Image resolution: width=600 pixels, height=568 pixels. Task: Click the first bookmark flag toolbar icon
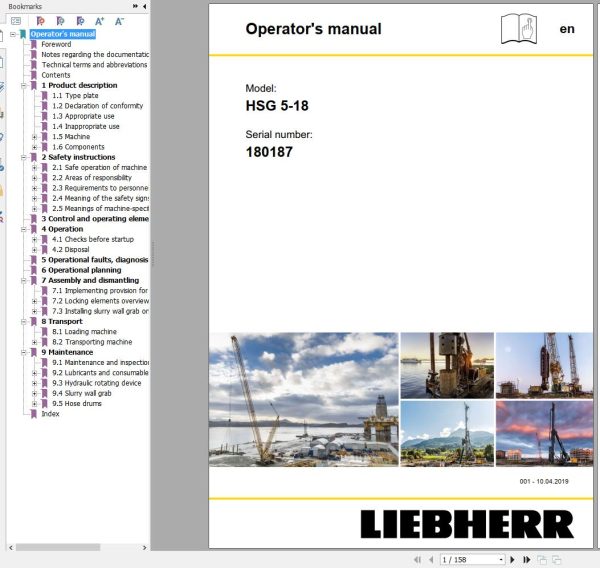coord(40,21)
